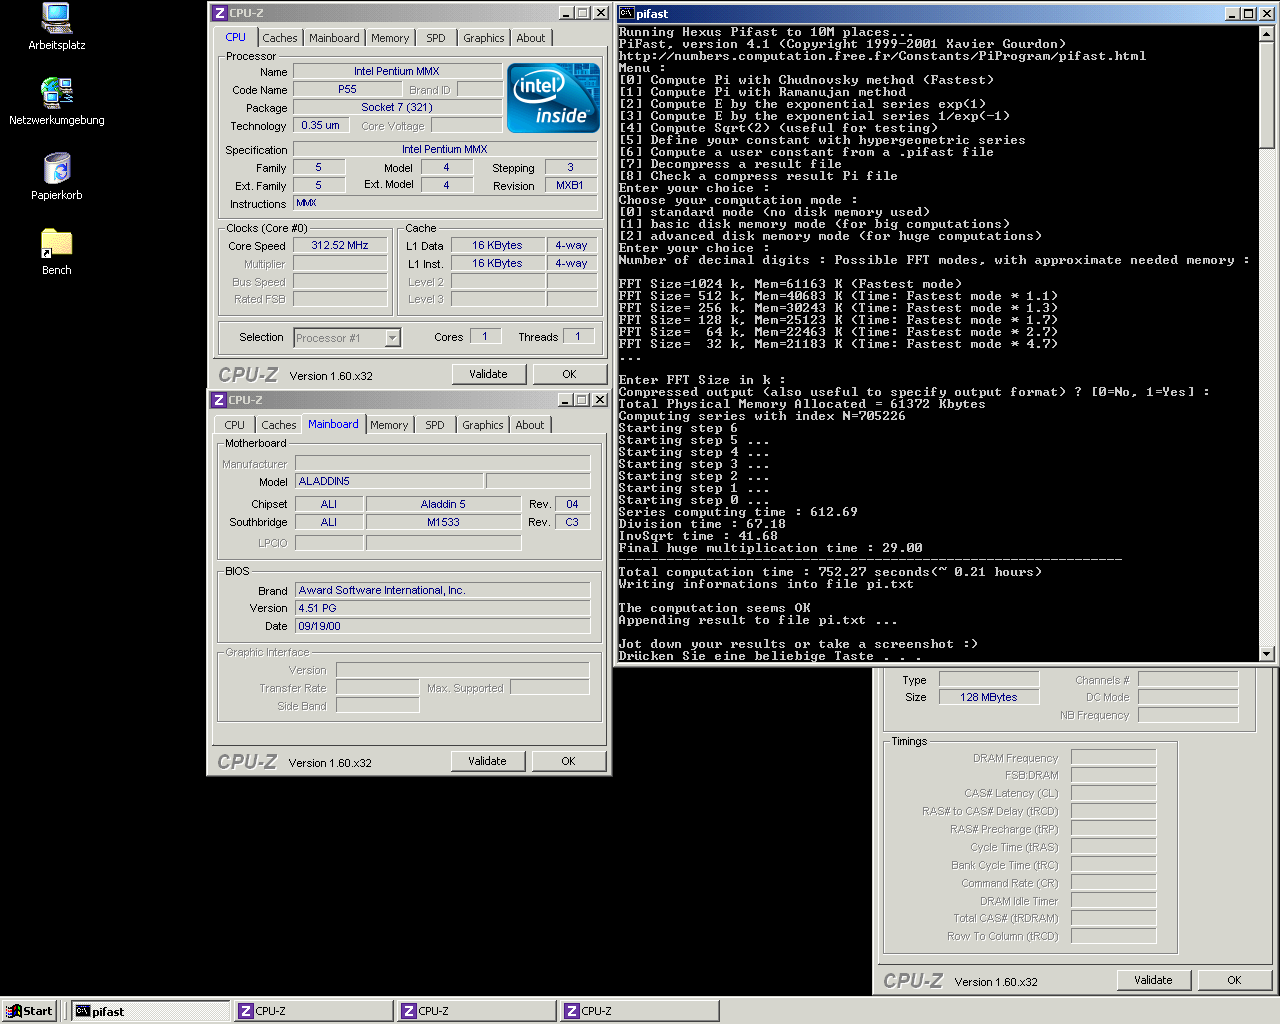Switch to pifast in the taskbar
Screen dimensions: 1280x1024
click(151, 1011)
